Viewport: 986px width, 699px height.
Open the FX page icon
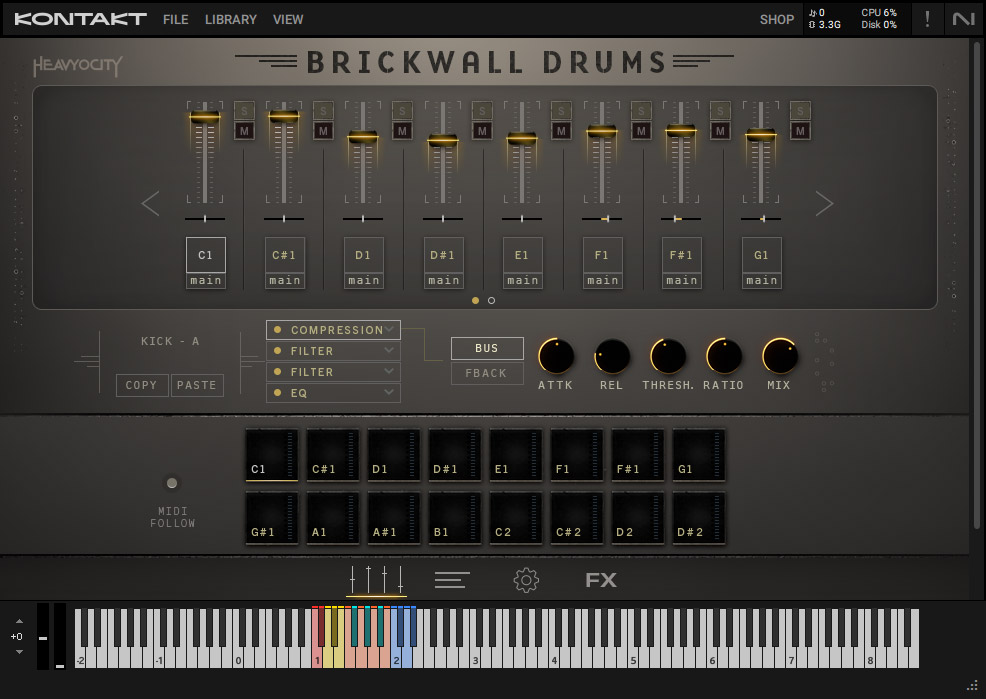pos(601,580)
